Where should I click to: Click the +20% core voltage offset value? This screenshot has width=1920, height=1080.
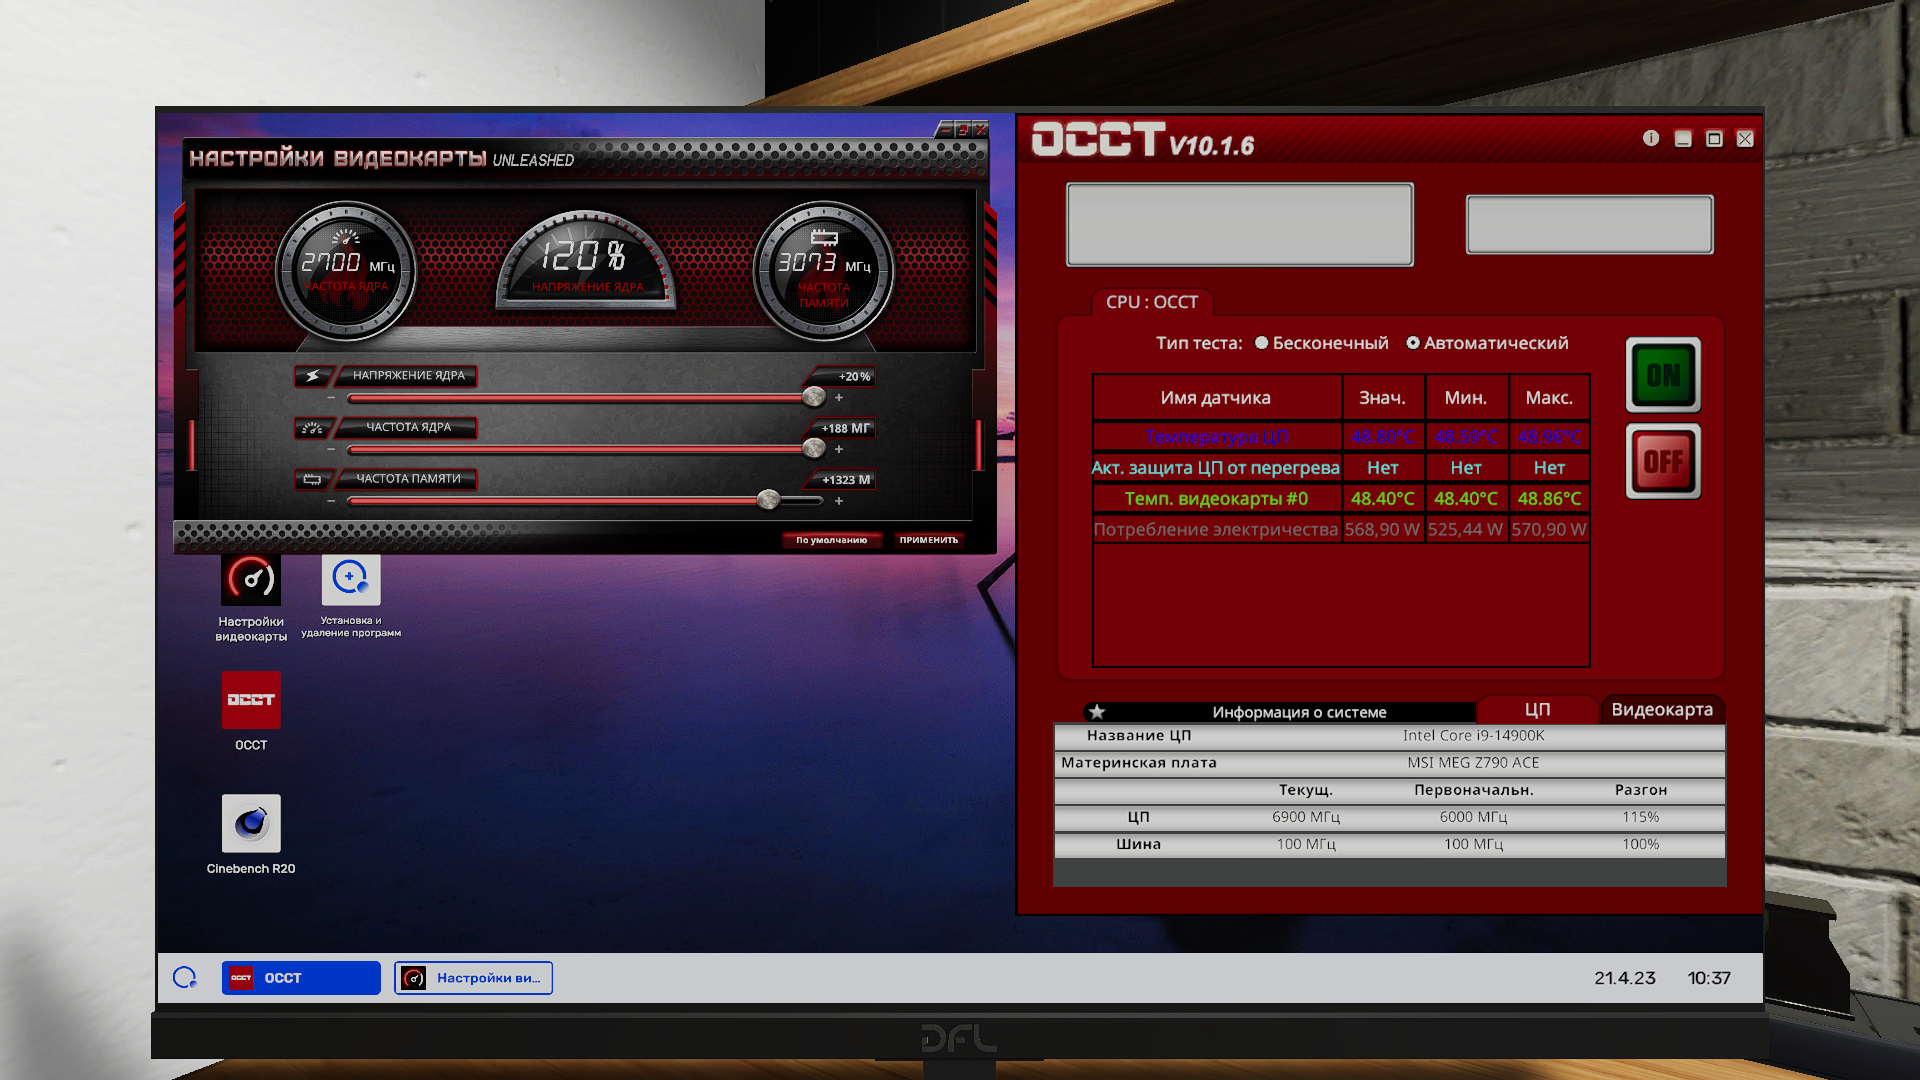coord(854,377)
